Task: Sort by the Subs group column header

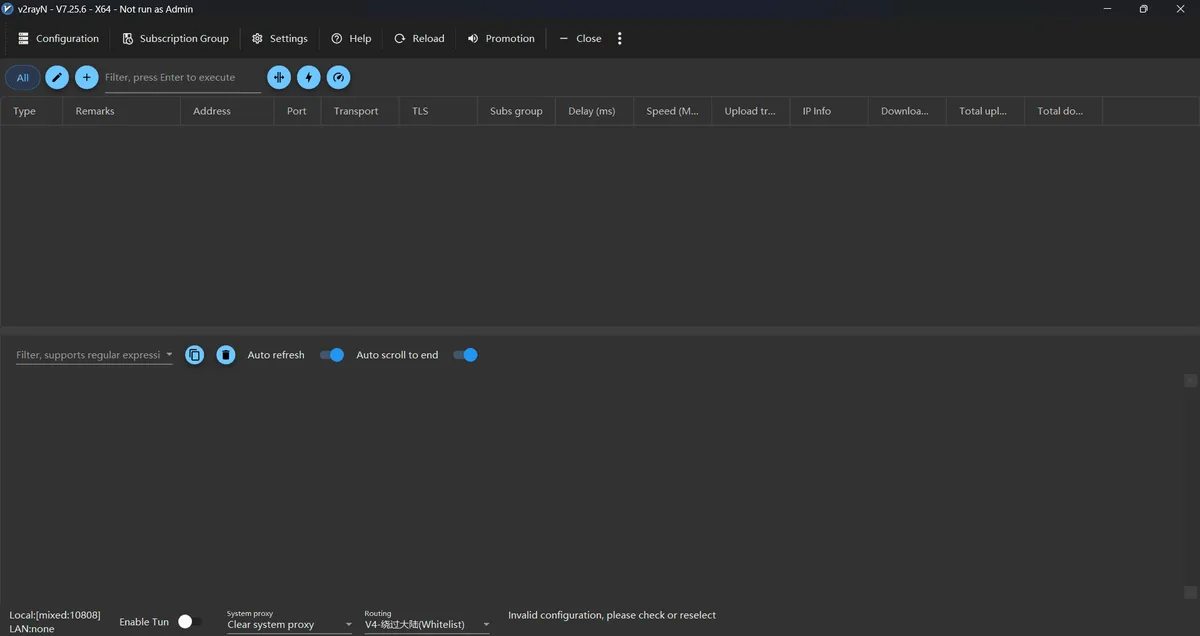Action: pyautogui.click(x=516, y=111)
